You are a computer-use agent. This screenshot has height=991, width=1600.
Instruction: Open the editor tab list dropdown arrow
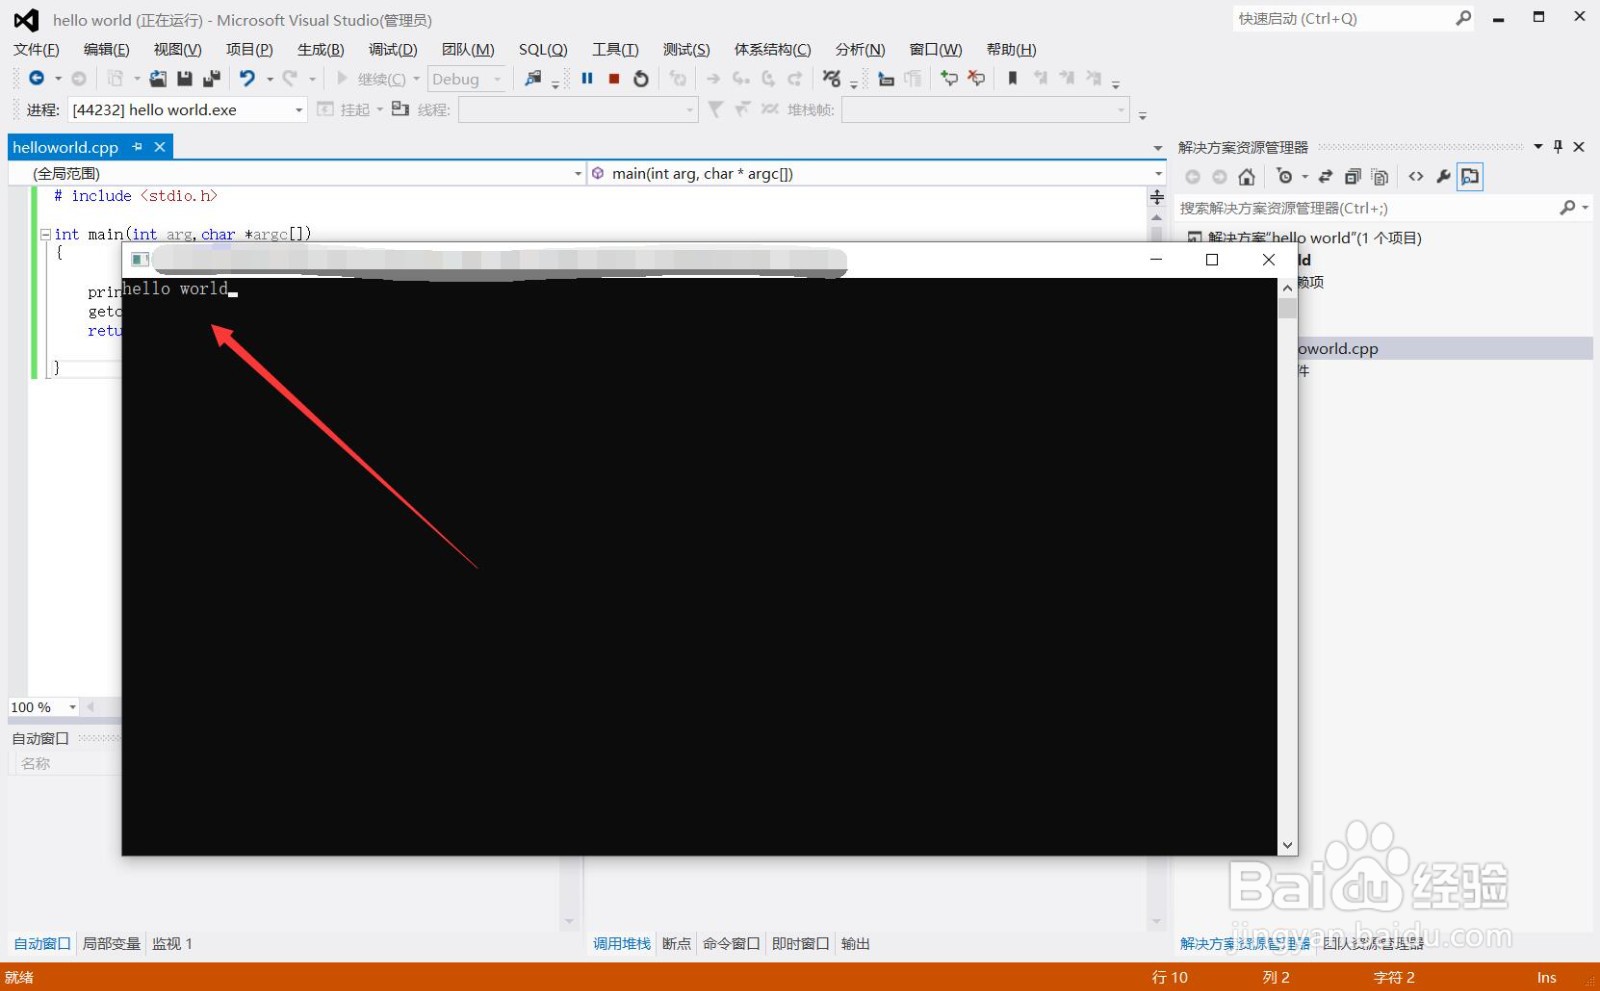1158,148
